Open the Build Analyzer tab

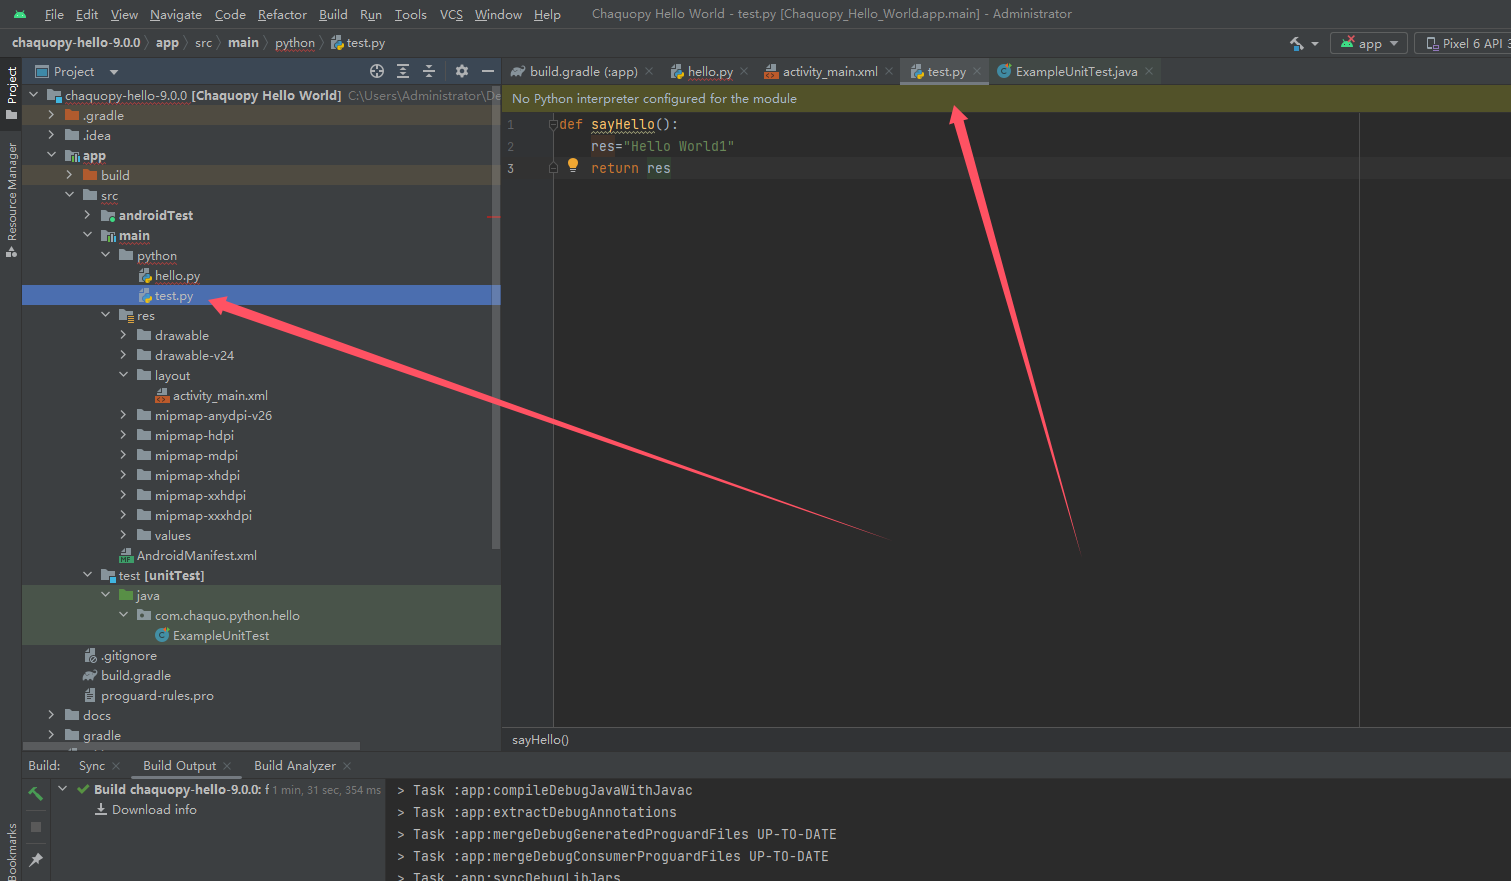[x=294, y=765]
